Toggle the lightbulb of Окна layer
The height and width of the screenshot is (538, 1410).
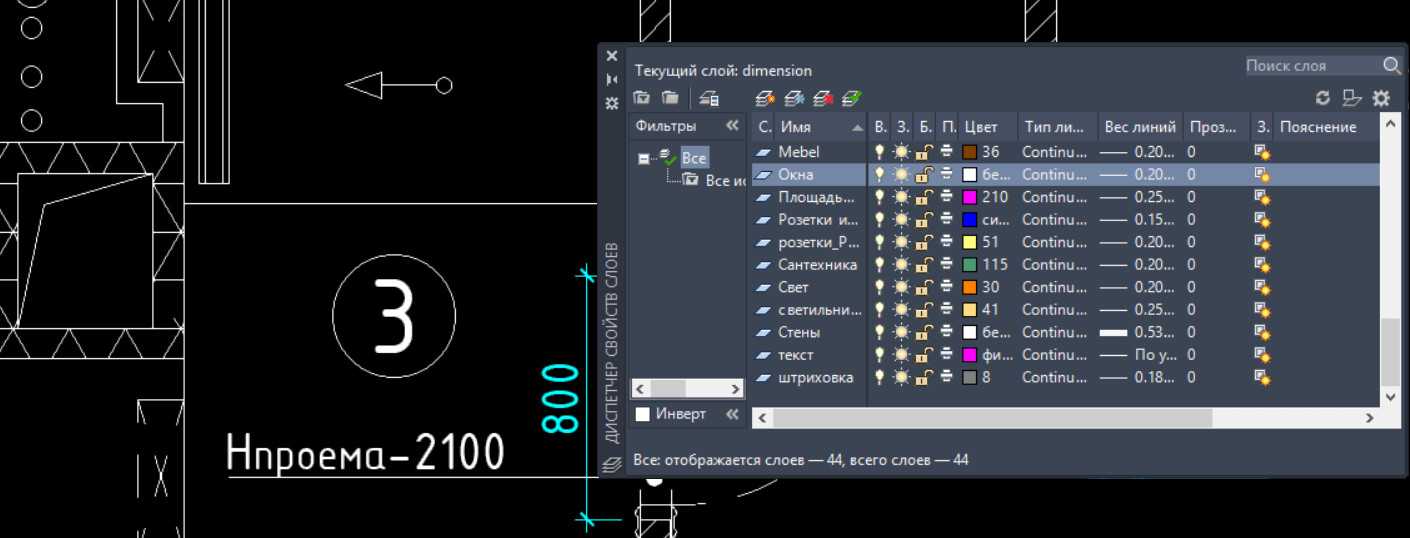pyautogui.click(x=880, y=174)
